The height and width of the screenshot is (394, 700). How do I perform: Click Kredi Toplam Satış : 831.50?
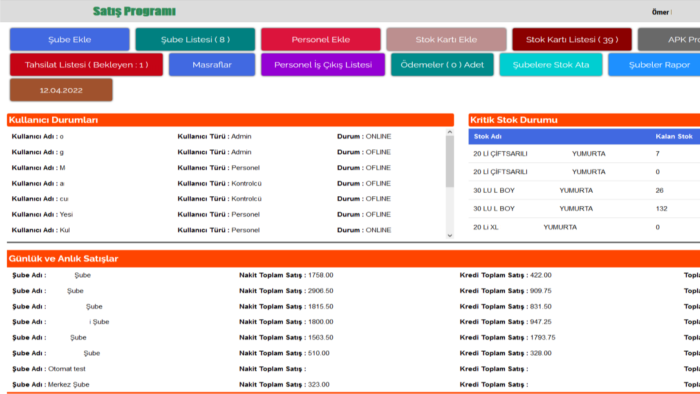505,307
